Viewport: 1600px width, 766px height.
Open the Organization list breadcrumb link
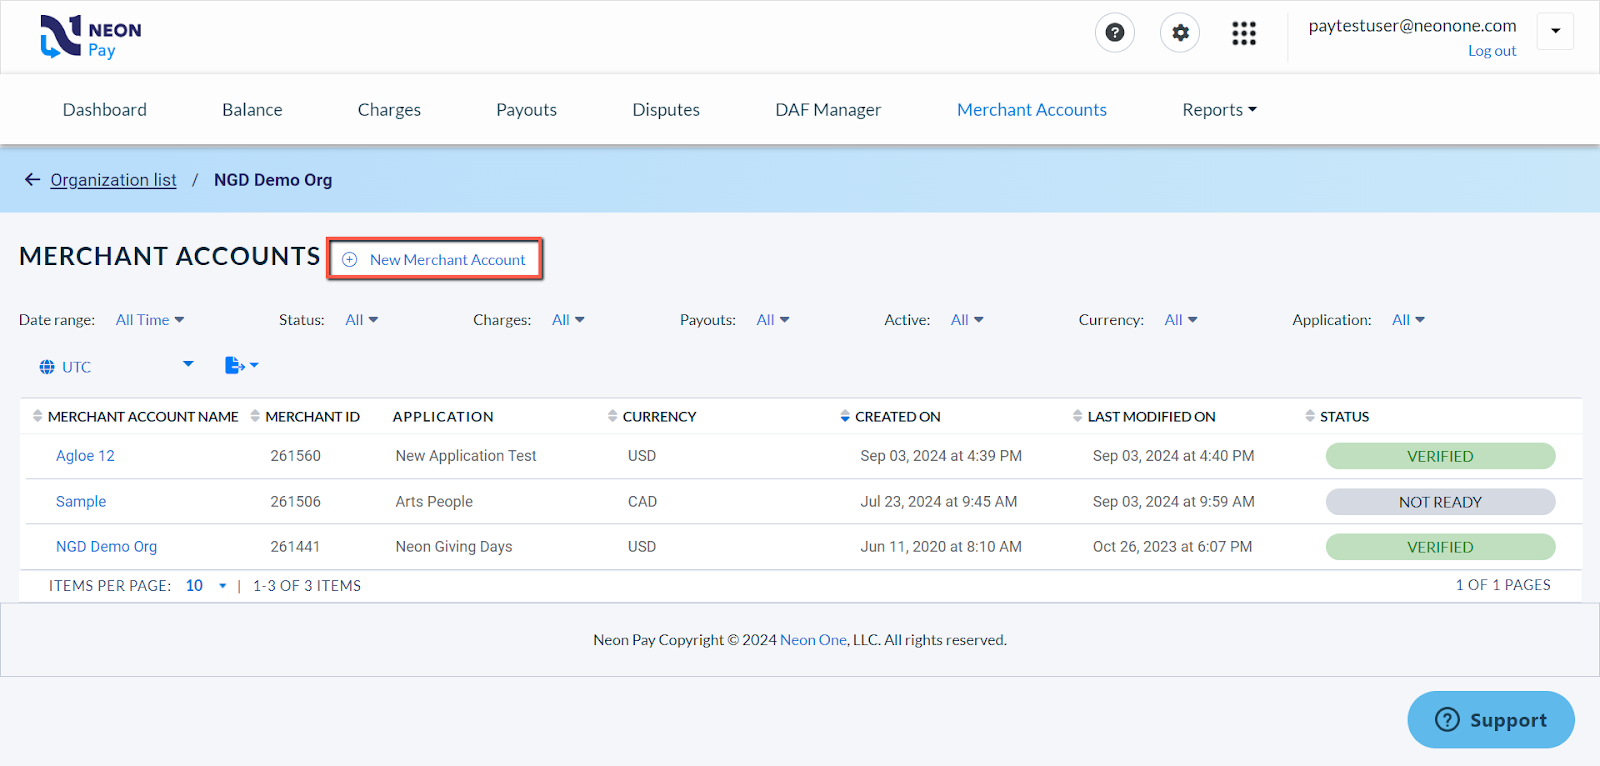(113, 180)
